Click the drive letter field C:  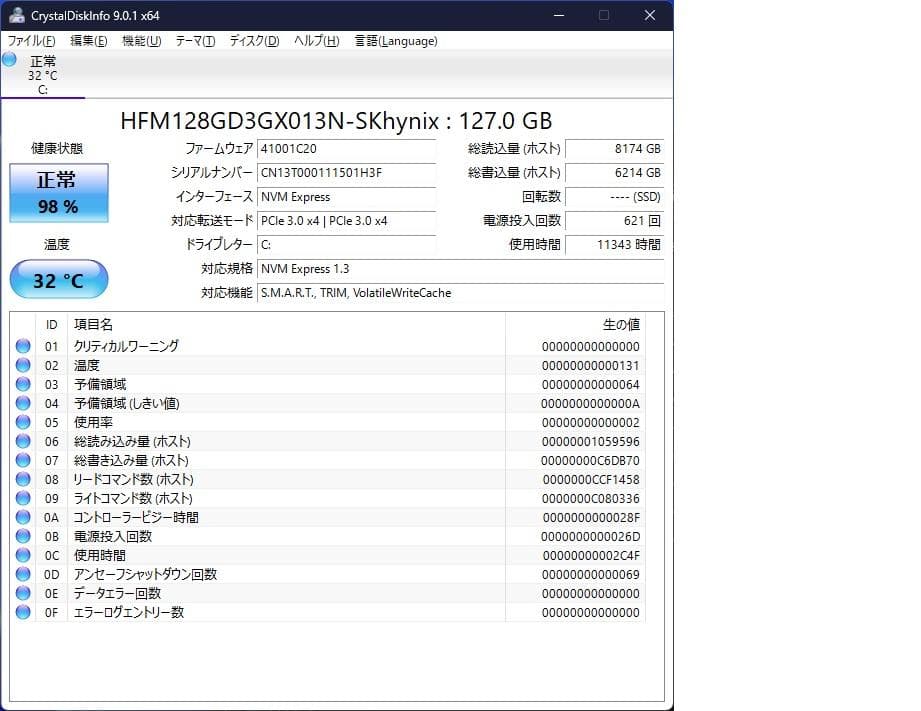347,244
